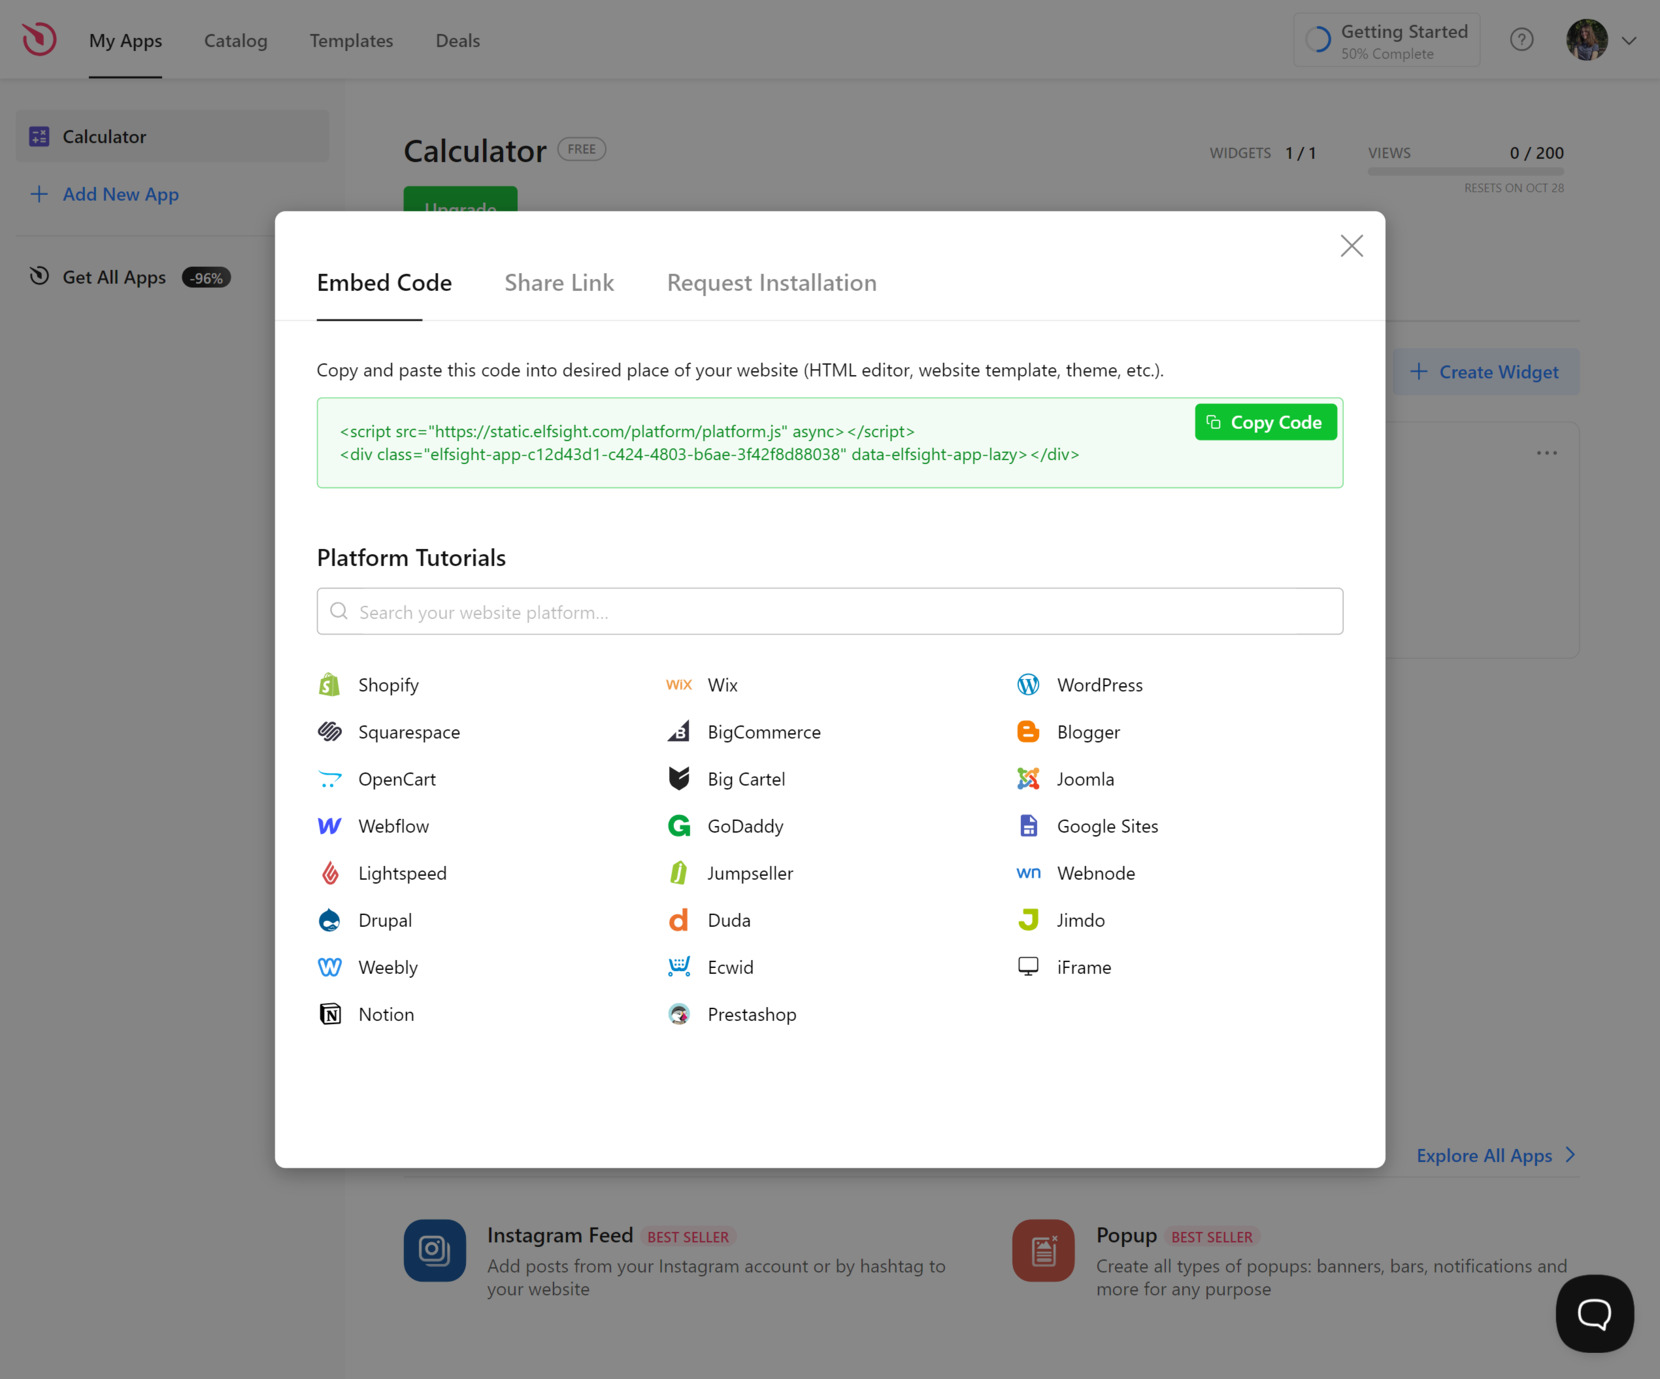Open the WordPress tutorial
This screenshot has width=1660, height=1379.
1099,685
